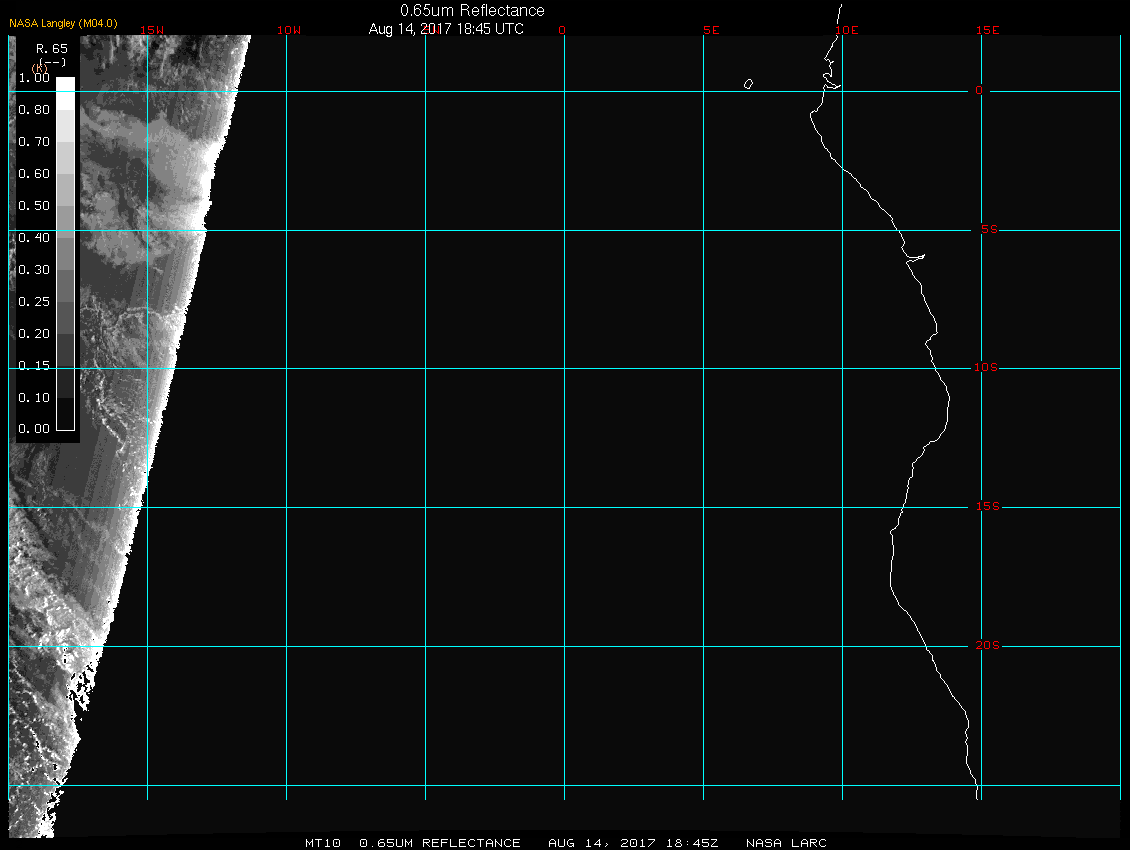The width and height of the screenshot is (1130, 850).
Task: Click the "R.65" colorbar heading
Action: click(51, 48)
